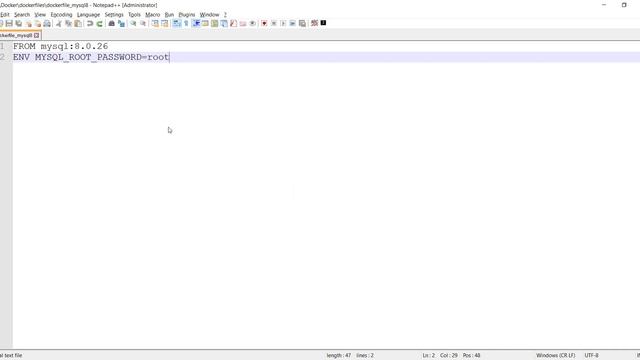Redo with the green arrow icon
640x360 pixels.
pyautogui.click(x=99, y=24)
